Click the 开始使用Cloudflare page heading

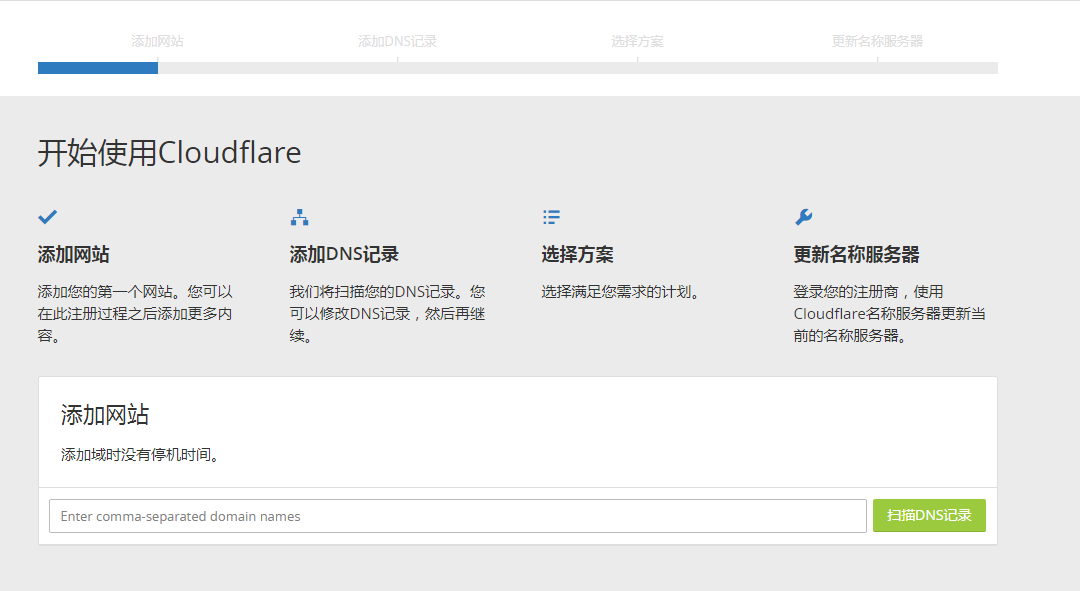point(169,153)
